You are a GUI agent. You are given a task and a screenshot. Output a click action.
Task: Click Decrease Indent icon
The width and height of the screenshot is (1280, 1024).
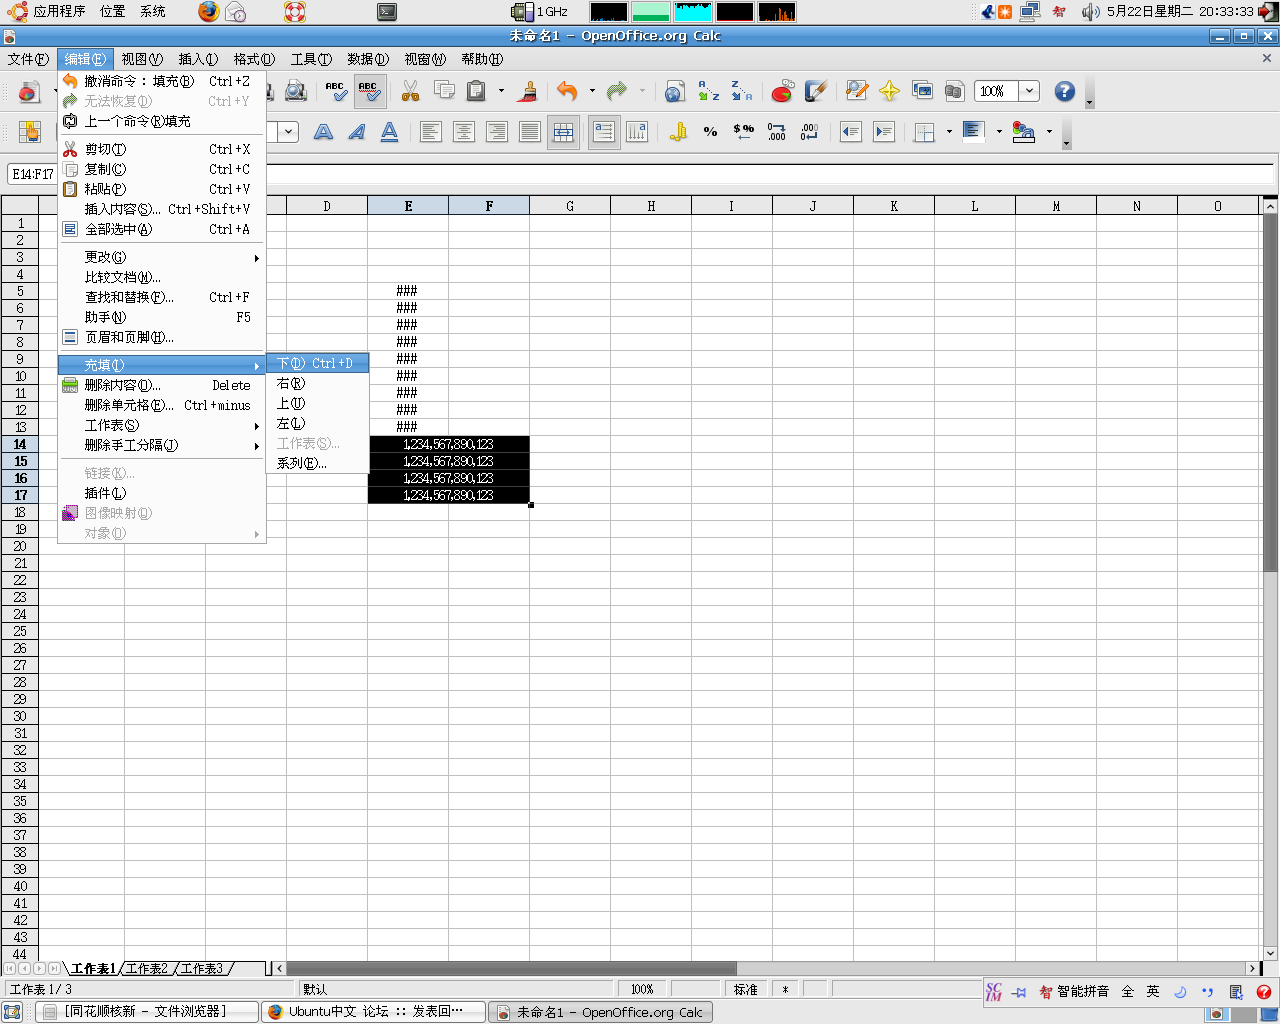point(851,132)
